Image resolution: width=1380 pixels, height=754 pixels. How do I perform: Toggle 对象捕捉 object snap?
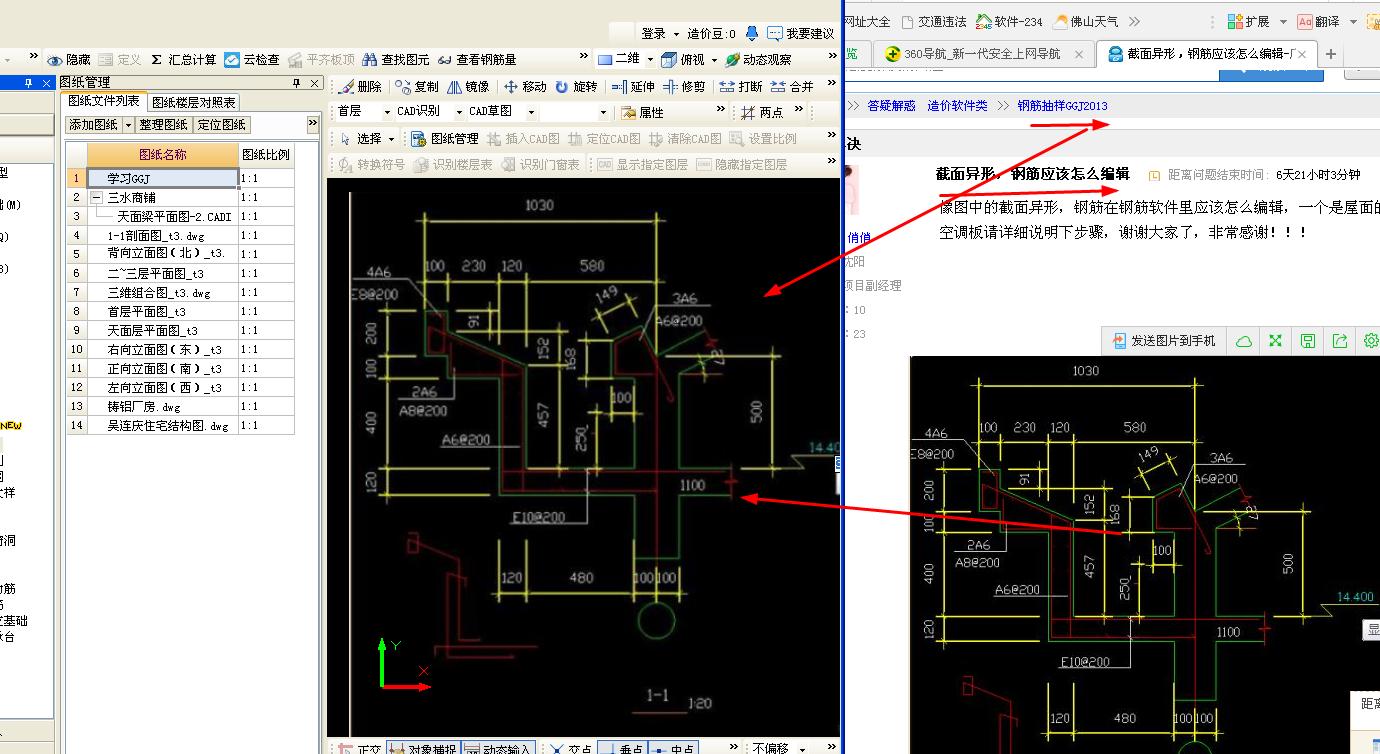click(x=423, y=748)
